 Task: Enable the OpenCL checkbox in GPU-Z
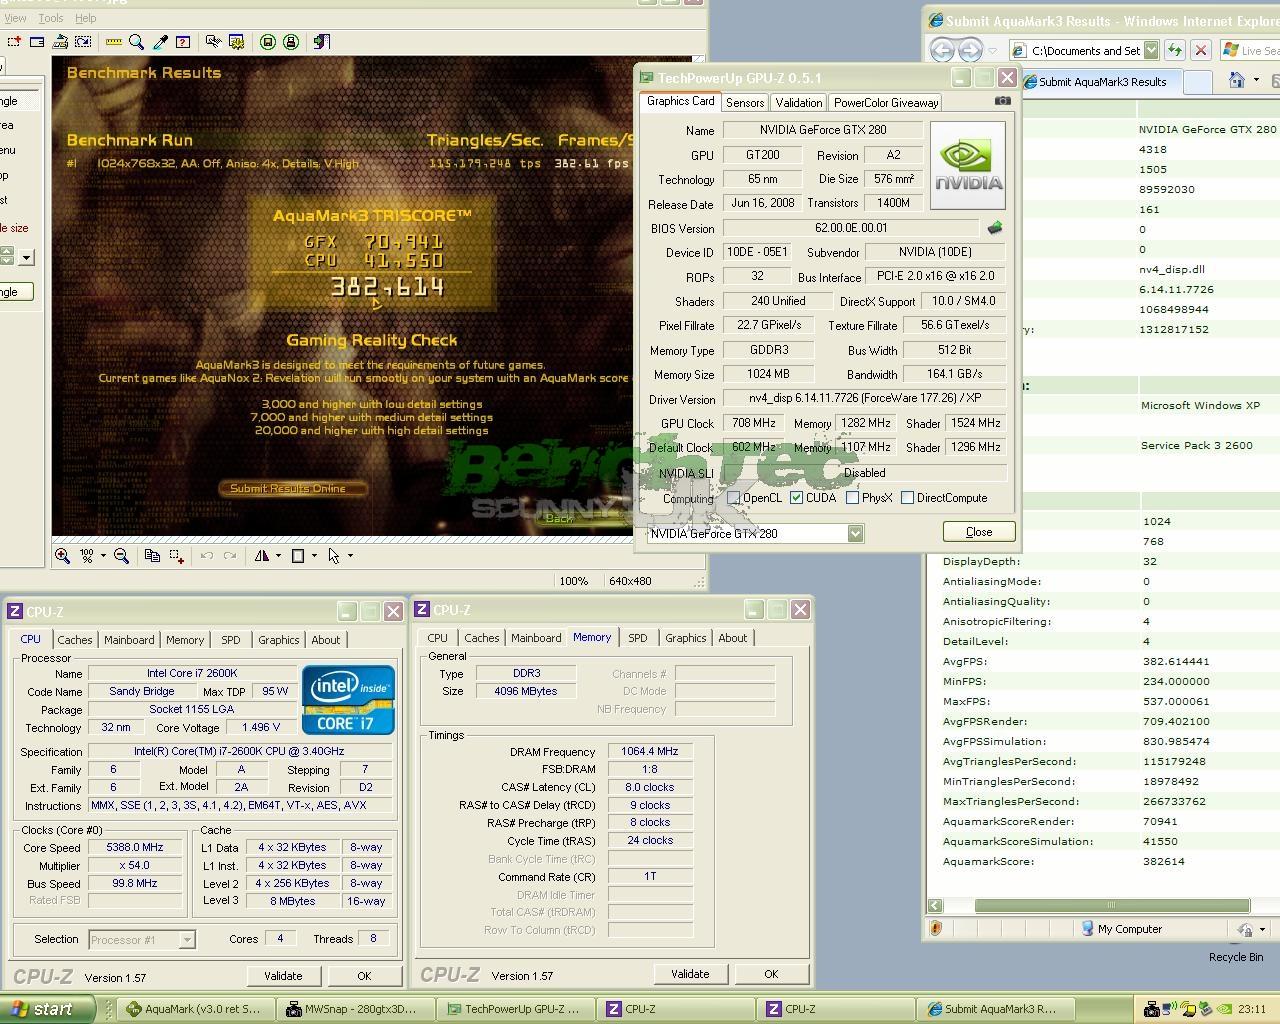coord(734,498)
